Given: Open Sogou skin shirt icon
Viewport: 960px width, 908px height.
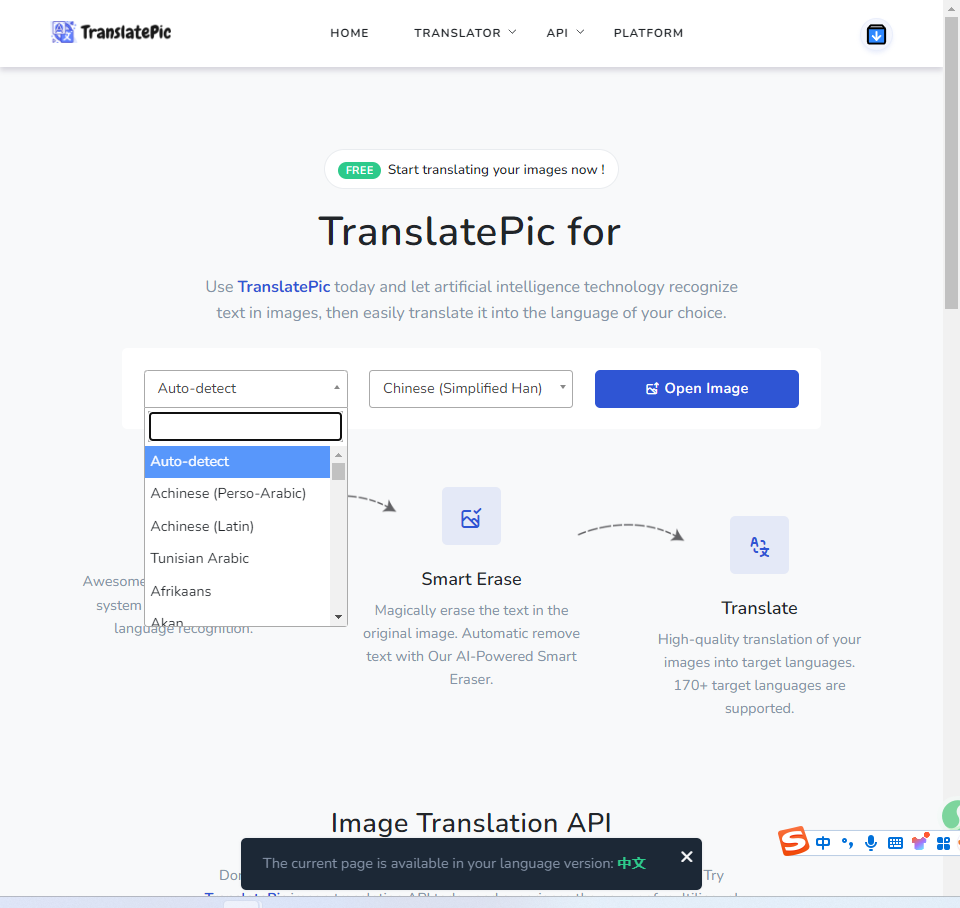Looking at the screenshot, I should pos(920,842).
